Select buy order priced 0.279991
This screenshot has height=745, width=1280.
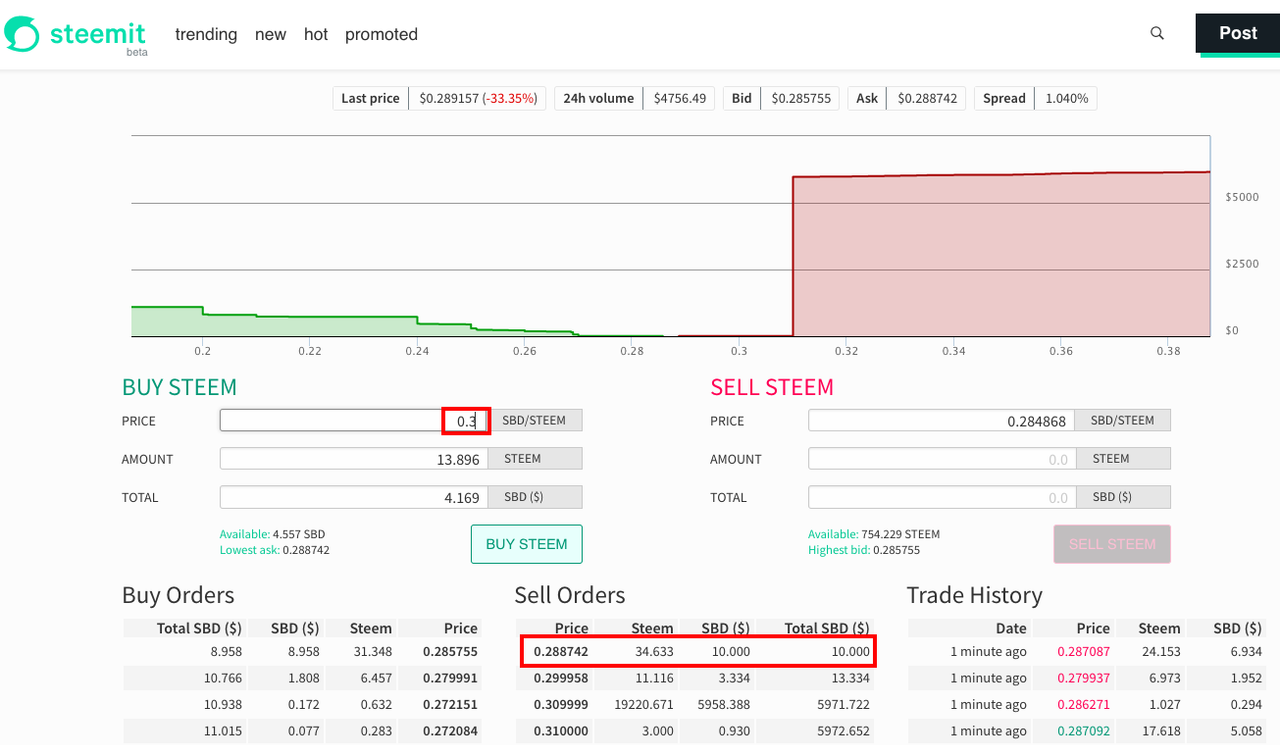point(303,678)
